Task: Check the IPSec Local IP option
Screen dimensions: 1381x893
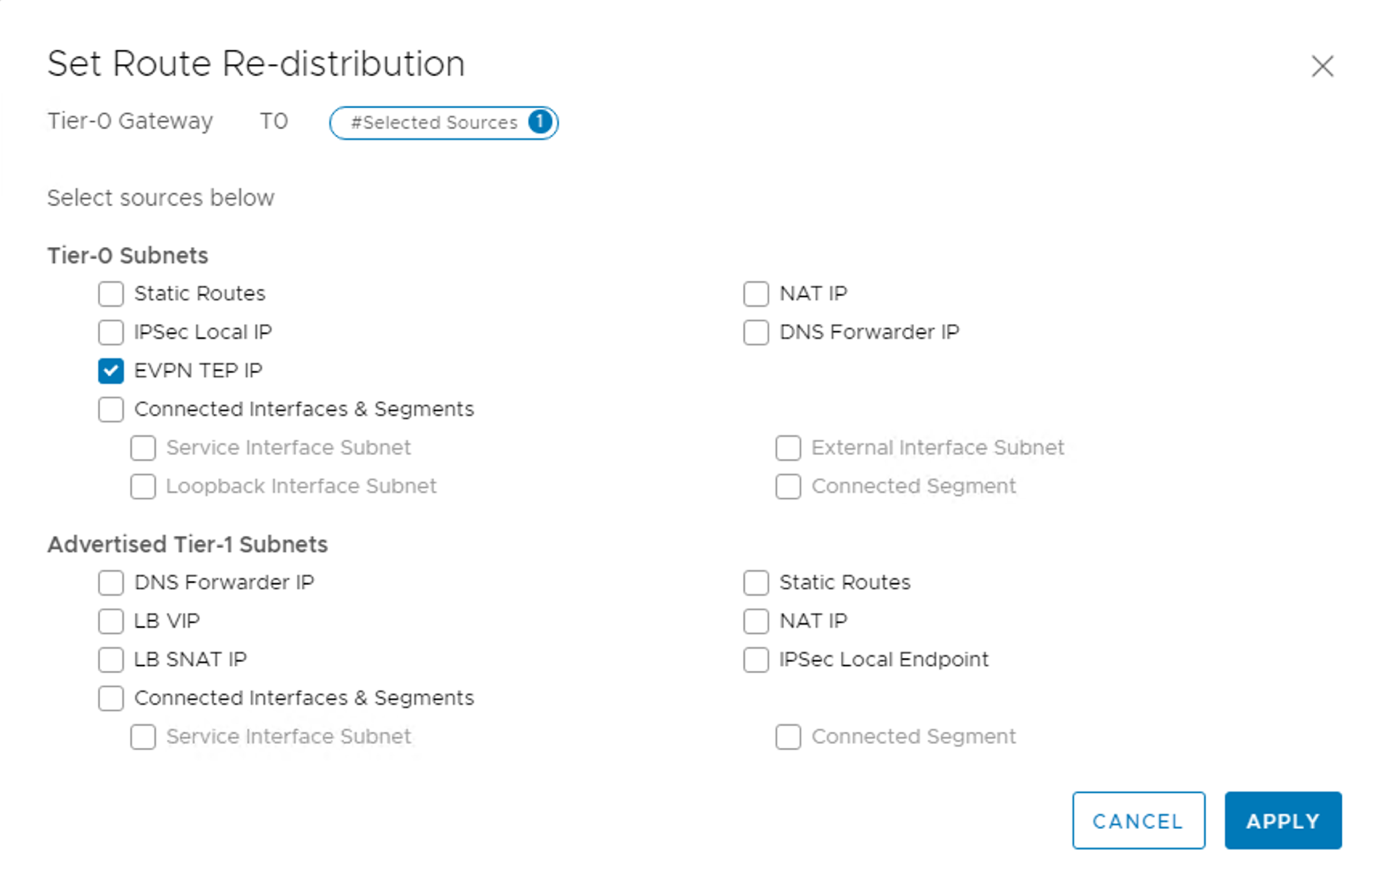Action: click(x=111, y=332)
